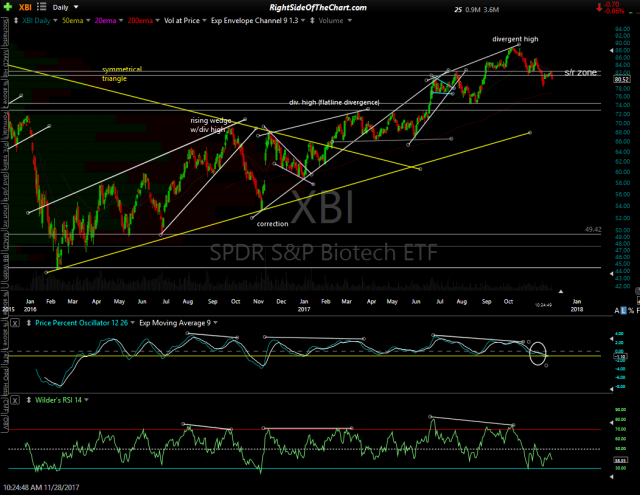Click the reorder arrows beside Volume
The height and width of the screenshot is (495, 640).
312,20
